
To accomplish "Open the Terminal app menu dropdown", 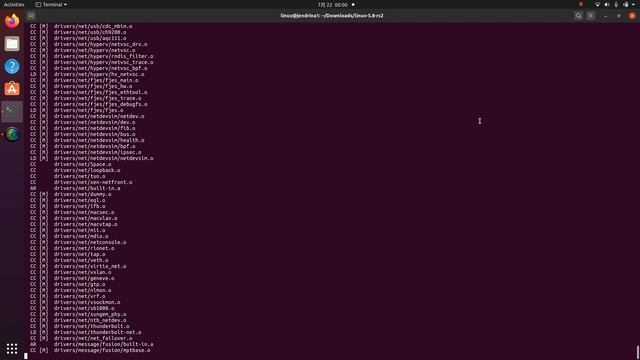I will point(51,4).
